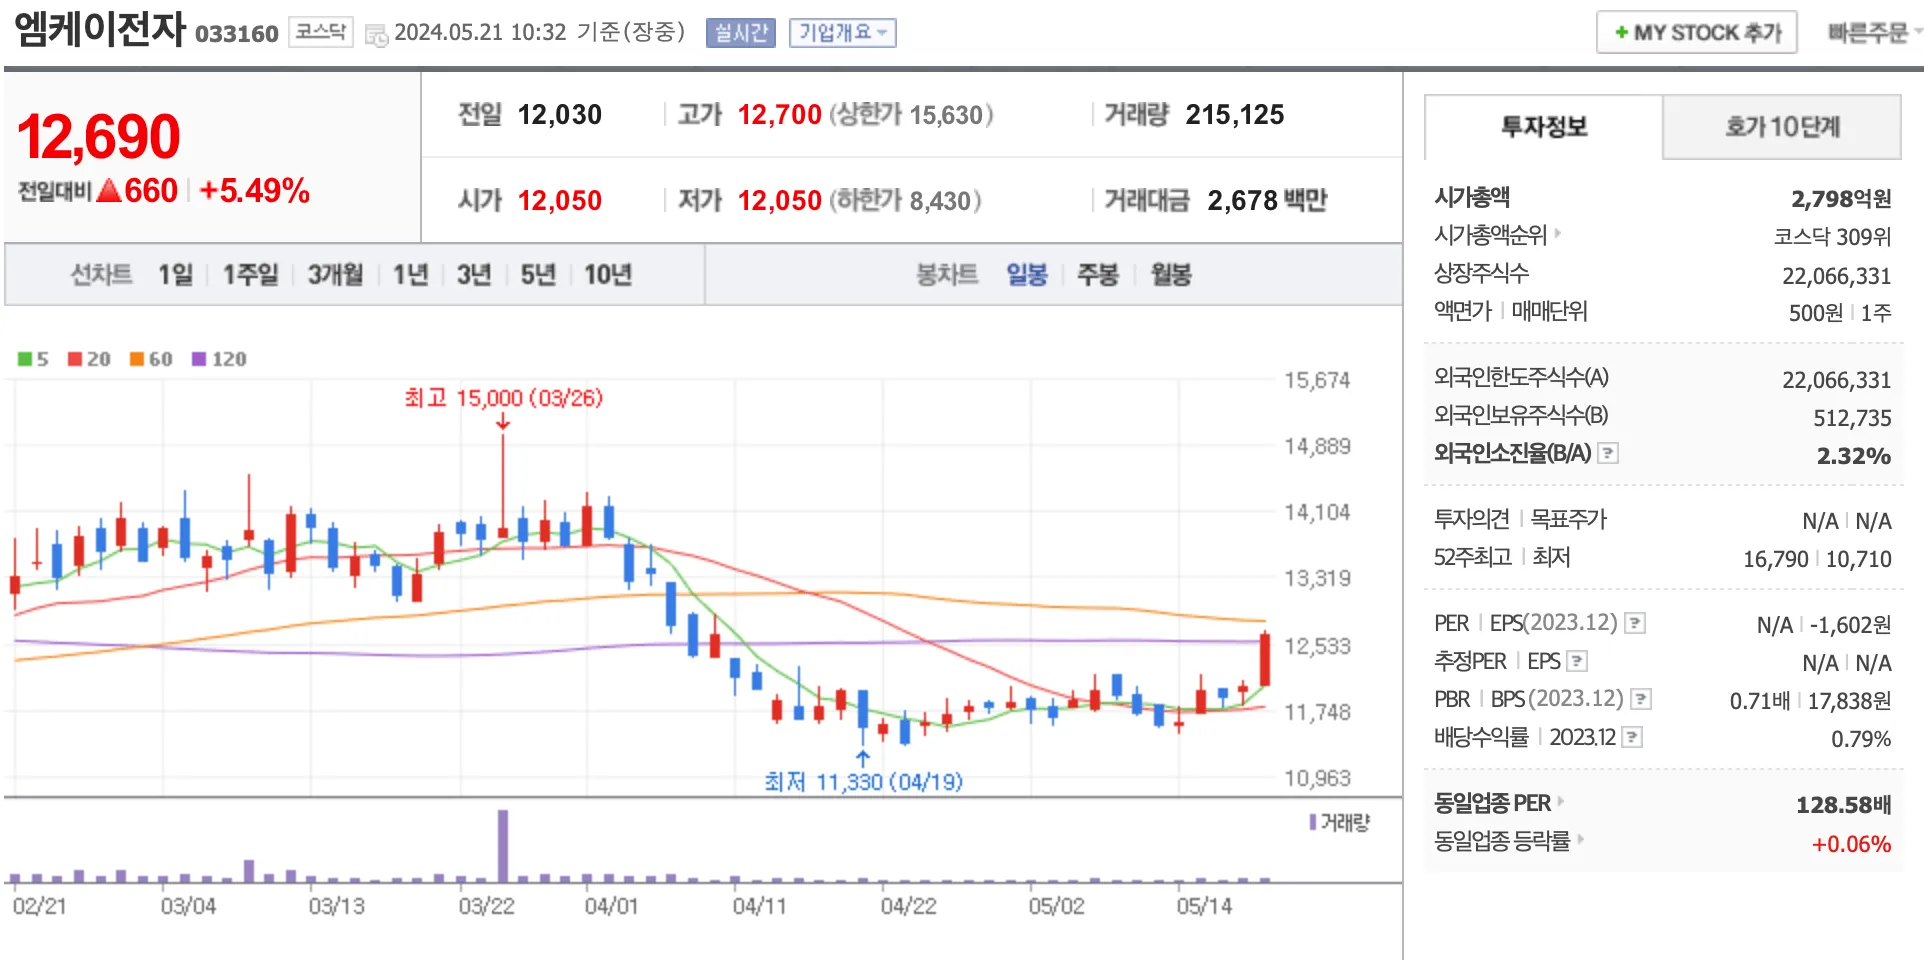Click the 코스닥 market badge
Screen dimensions: 1924x960
click(321, 32)
